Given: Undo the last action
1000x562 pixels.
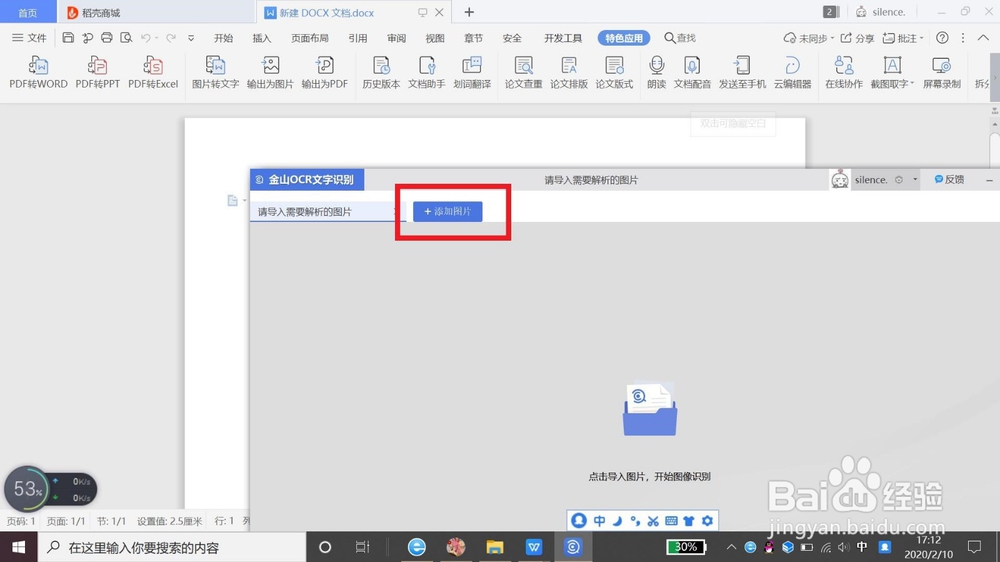Looking at the screenshot, I should point(146,38).
